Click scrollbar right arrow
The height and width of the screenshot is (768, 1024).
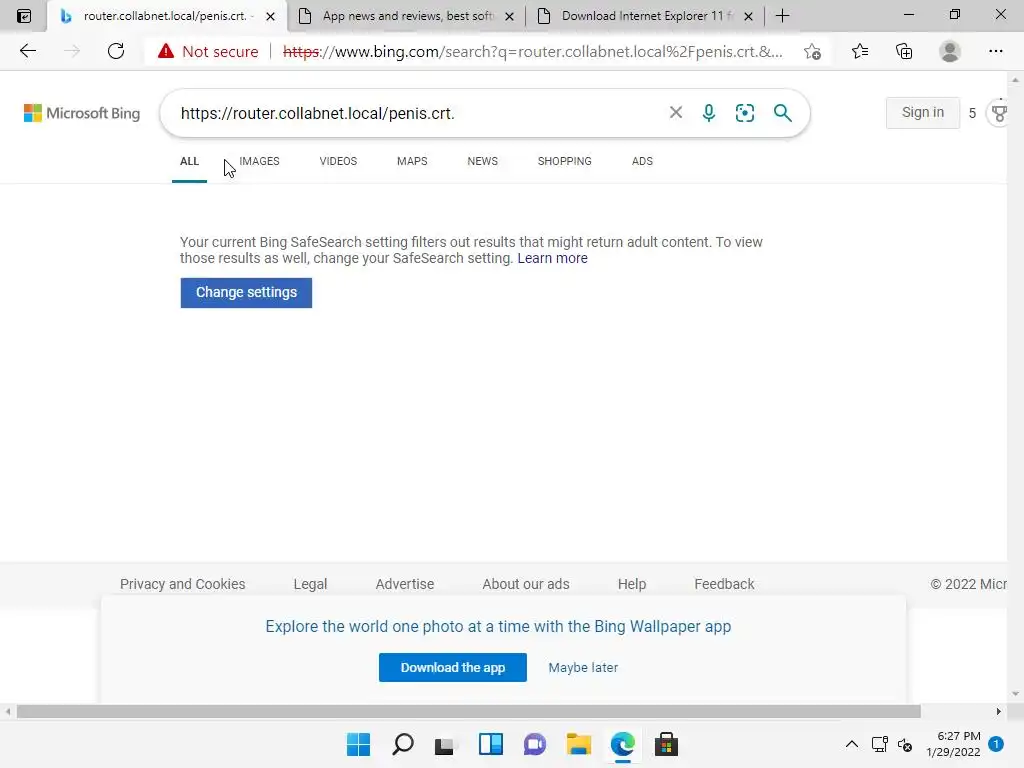(x=998, y=711)
